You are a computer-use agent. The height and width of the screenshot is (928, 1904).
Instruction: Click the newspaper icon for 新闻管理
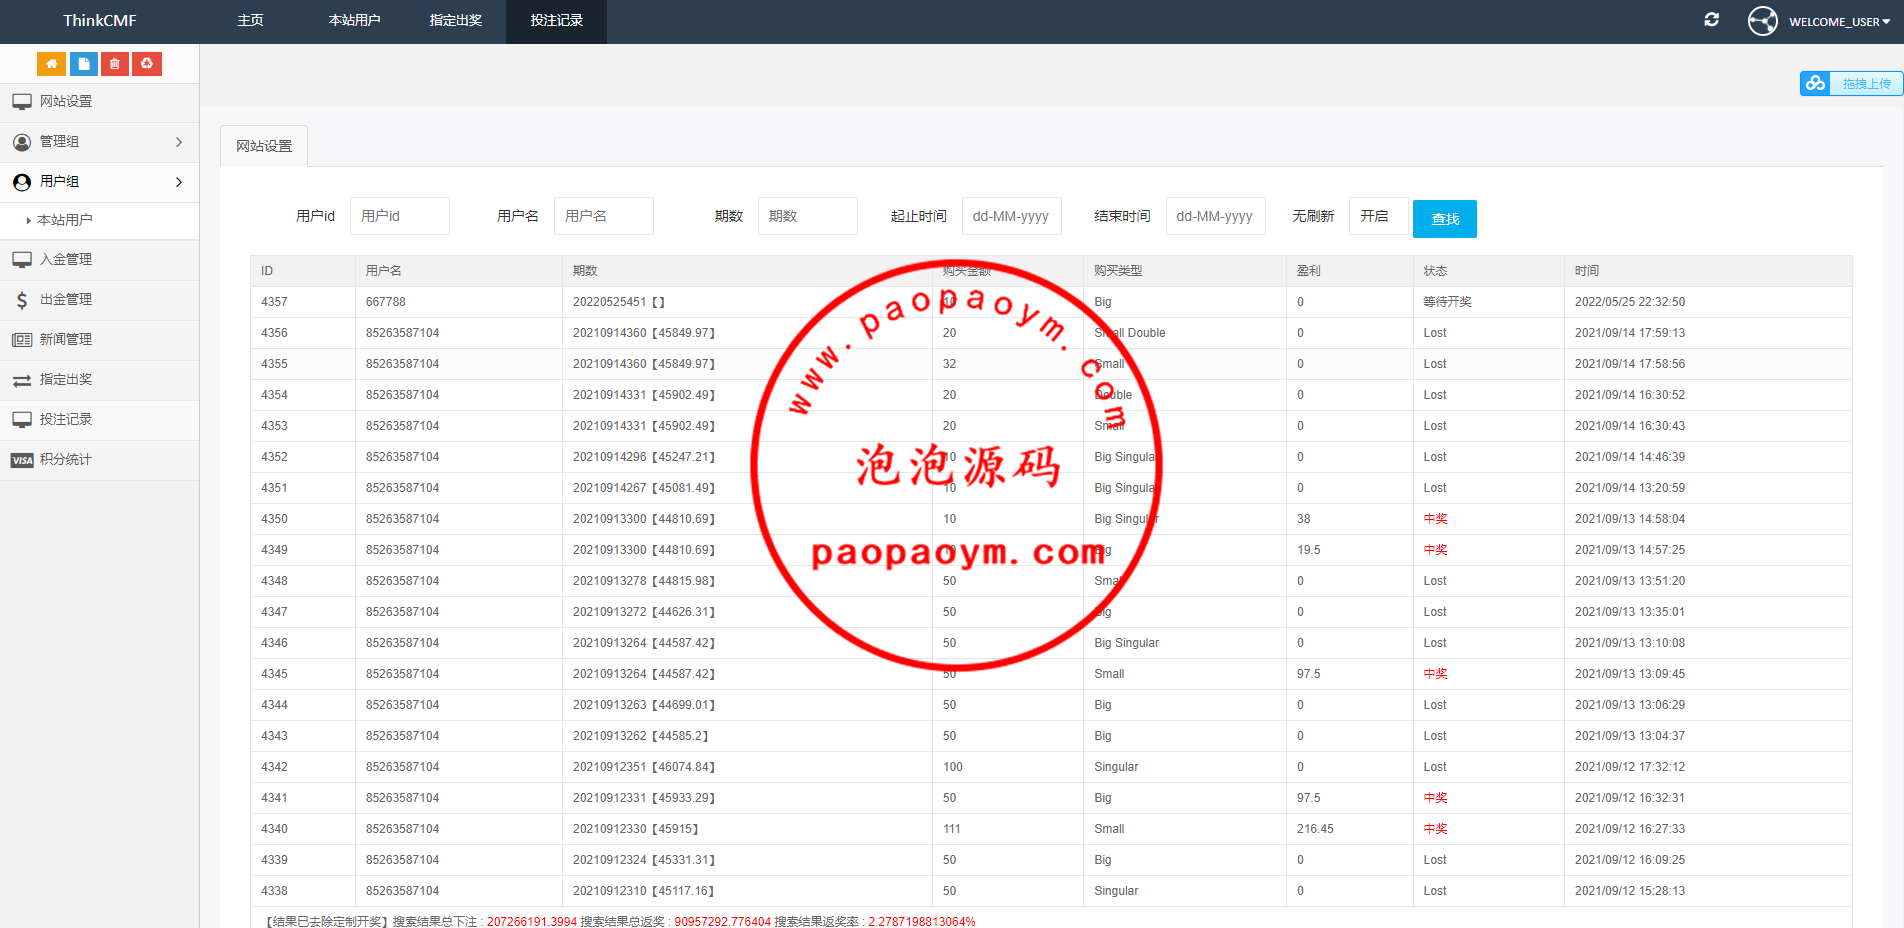(x=22, y=340)
